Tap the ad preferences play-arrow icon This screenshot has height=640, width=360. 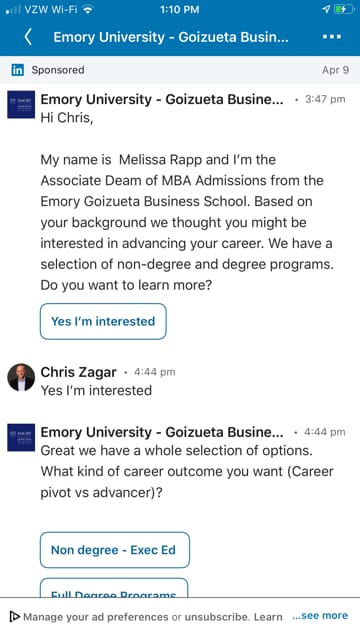coord(15,616)
